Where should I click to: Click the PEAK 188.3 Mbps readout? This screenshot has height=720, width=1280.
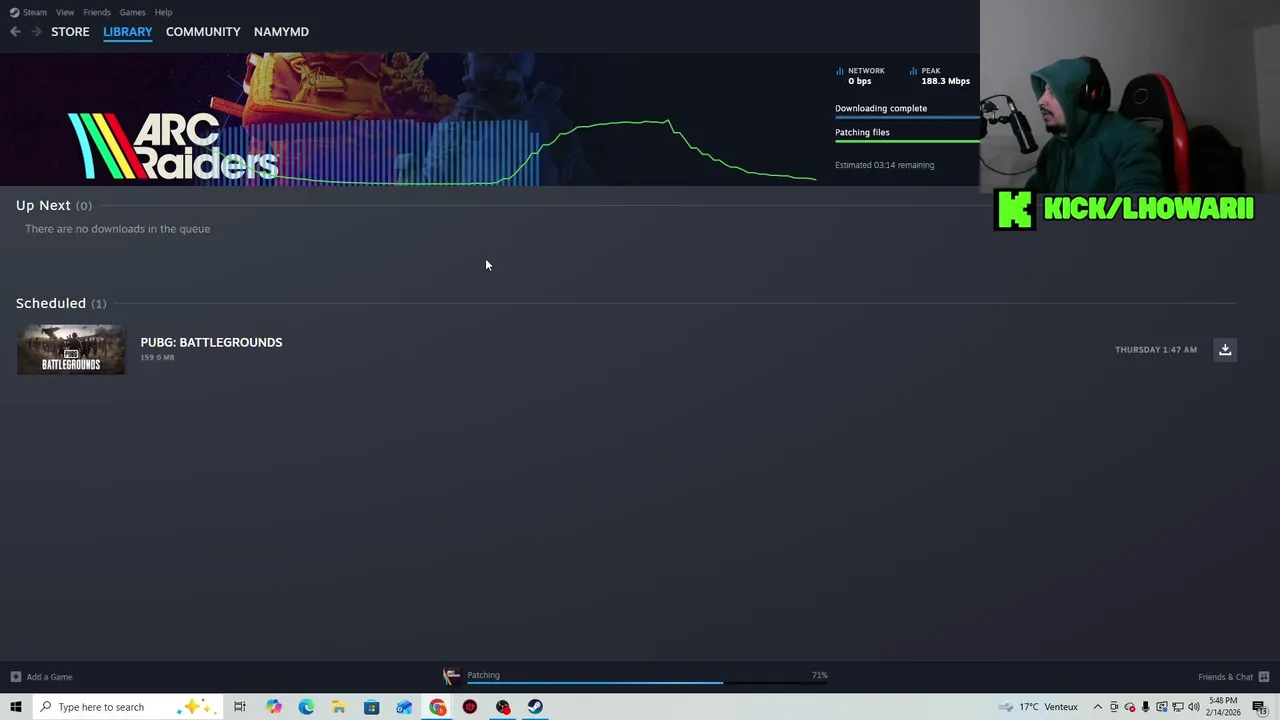[940, 76]
